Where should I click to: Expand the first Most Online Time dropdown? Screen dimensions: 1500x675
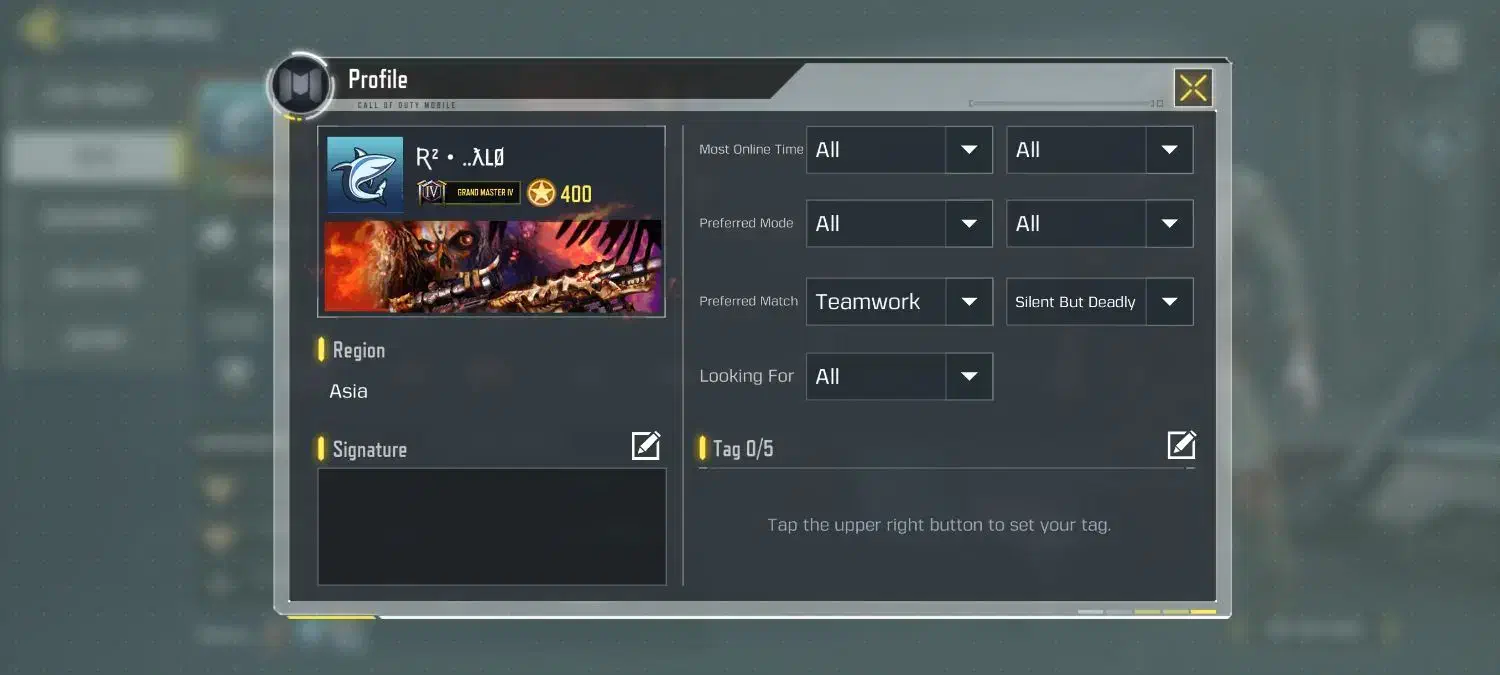(899, 150)
